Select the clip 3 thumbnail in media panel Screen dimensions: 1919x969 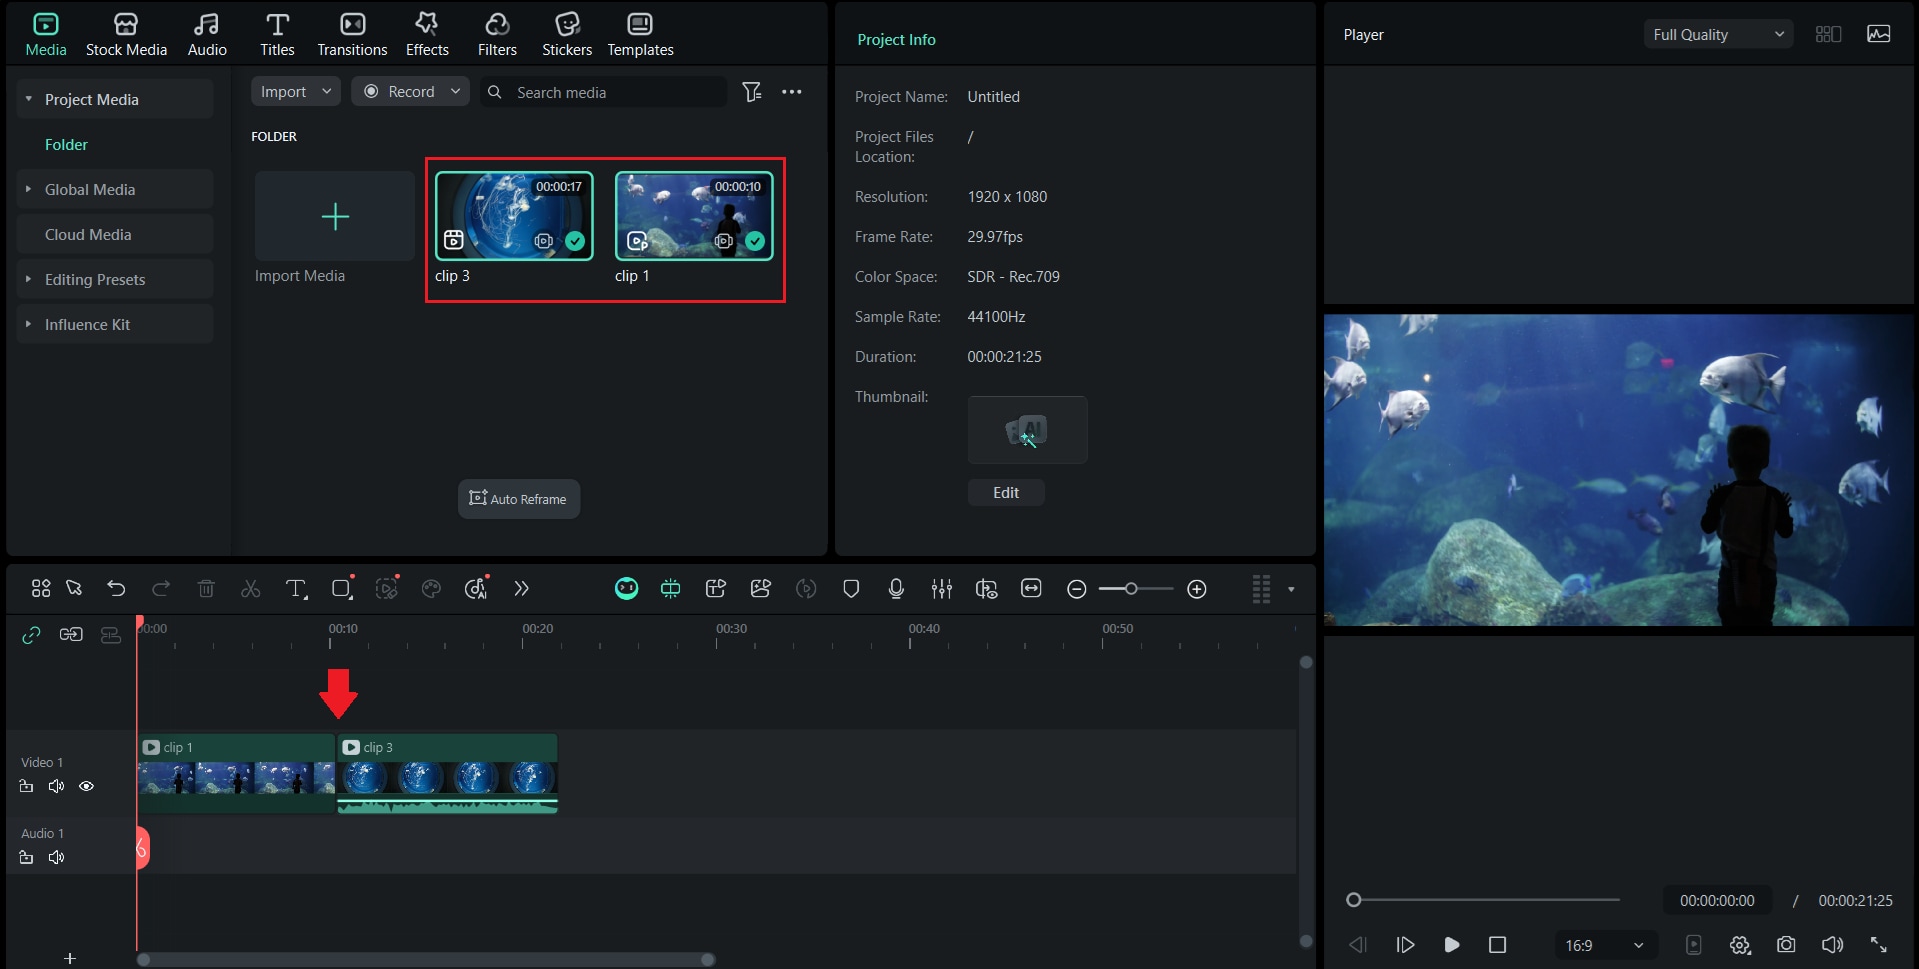tap(513, 215)
